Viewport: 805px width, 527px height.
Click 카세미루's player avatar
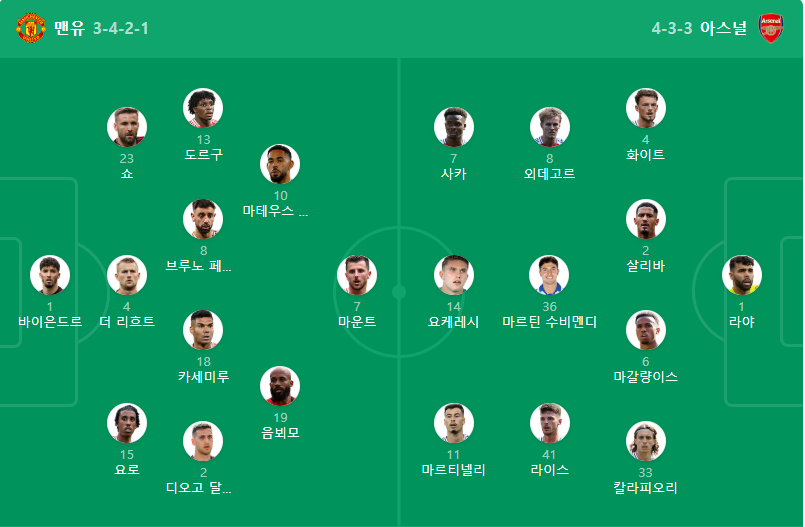point(203,330)
